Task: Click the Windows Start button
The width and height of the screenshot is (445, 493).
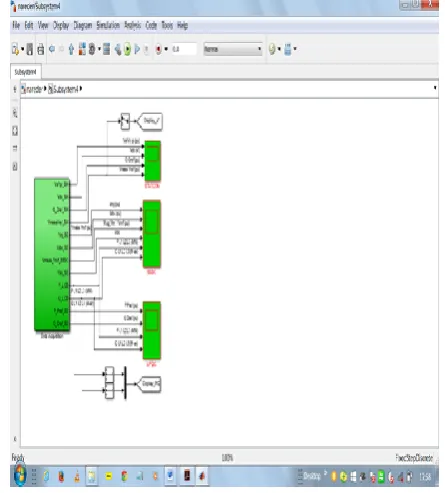Action: (20, 476)
